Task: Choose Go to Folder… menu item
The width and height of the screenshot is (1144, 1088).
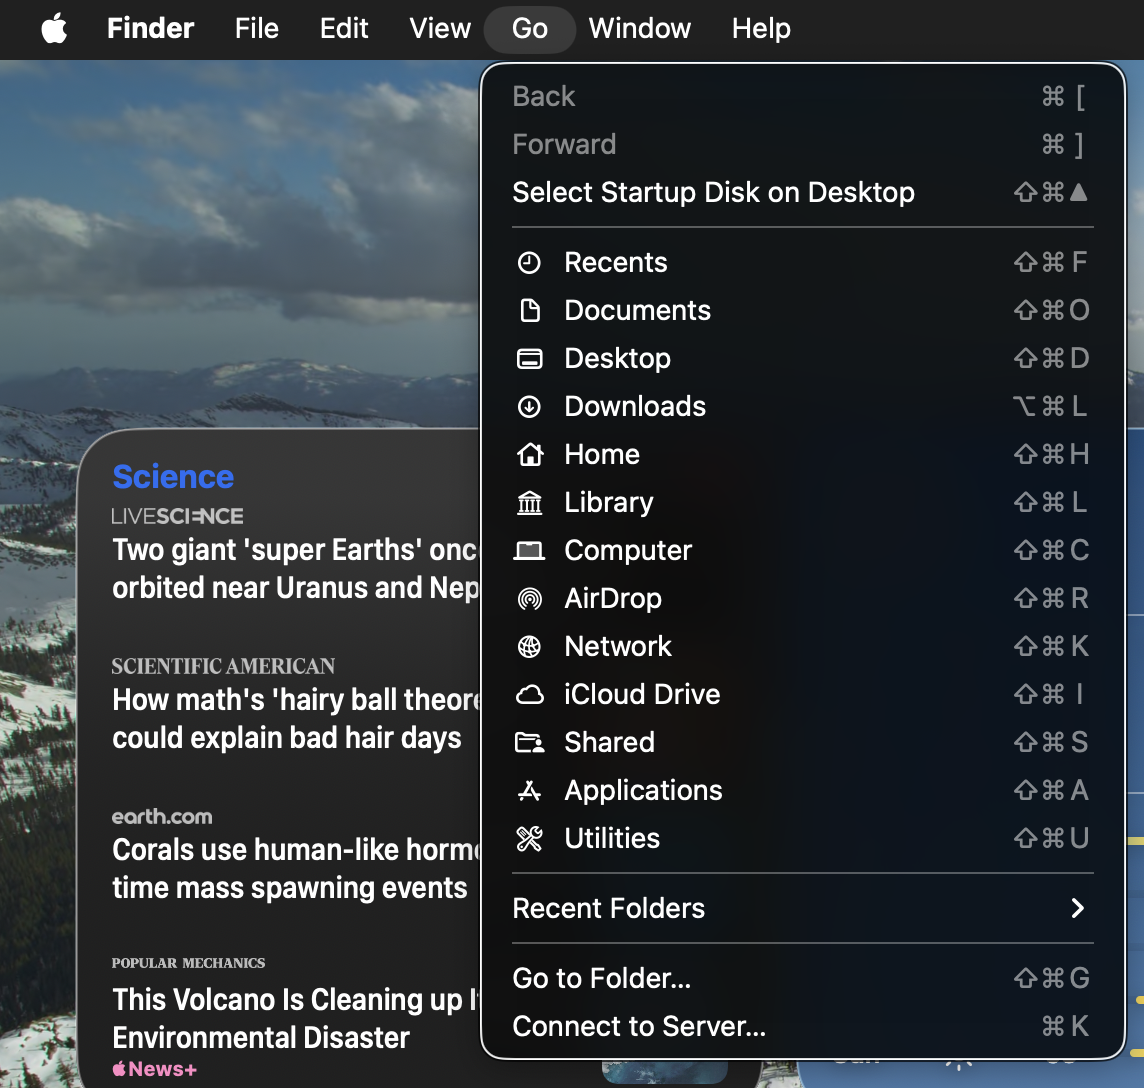Action: pyautogui.click(x=803, y=978)
